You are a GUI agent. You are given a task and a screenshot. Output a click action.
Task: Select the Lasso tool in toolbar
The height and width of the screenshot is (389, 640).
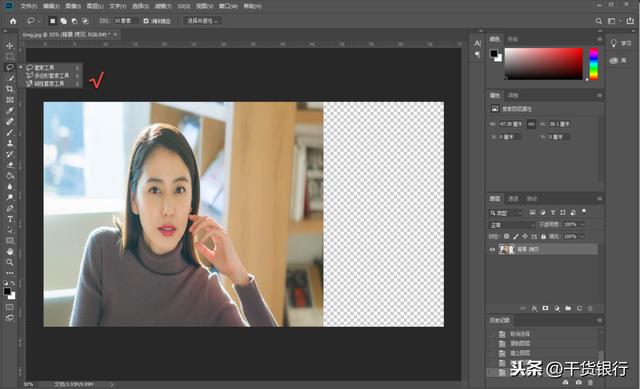point(10,67)
